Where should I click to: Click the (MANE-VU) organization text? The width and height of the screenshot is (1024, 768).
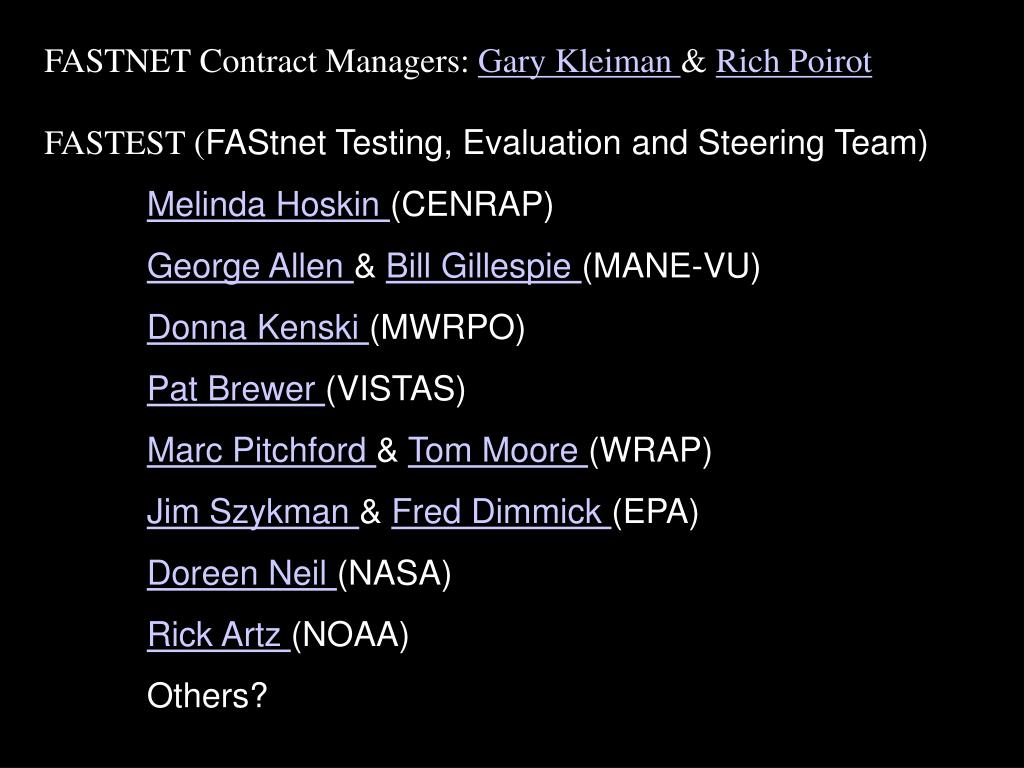coord(671,266)
